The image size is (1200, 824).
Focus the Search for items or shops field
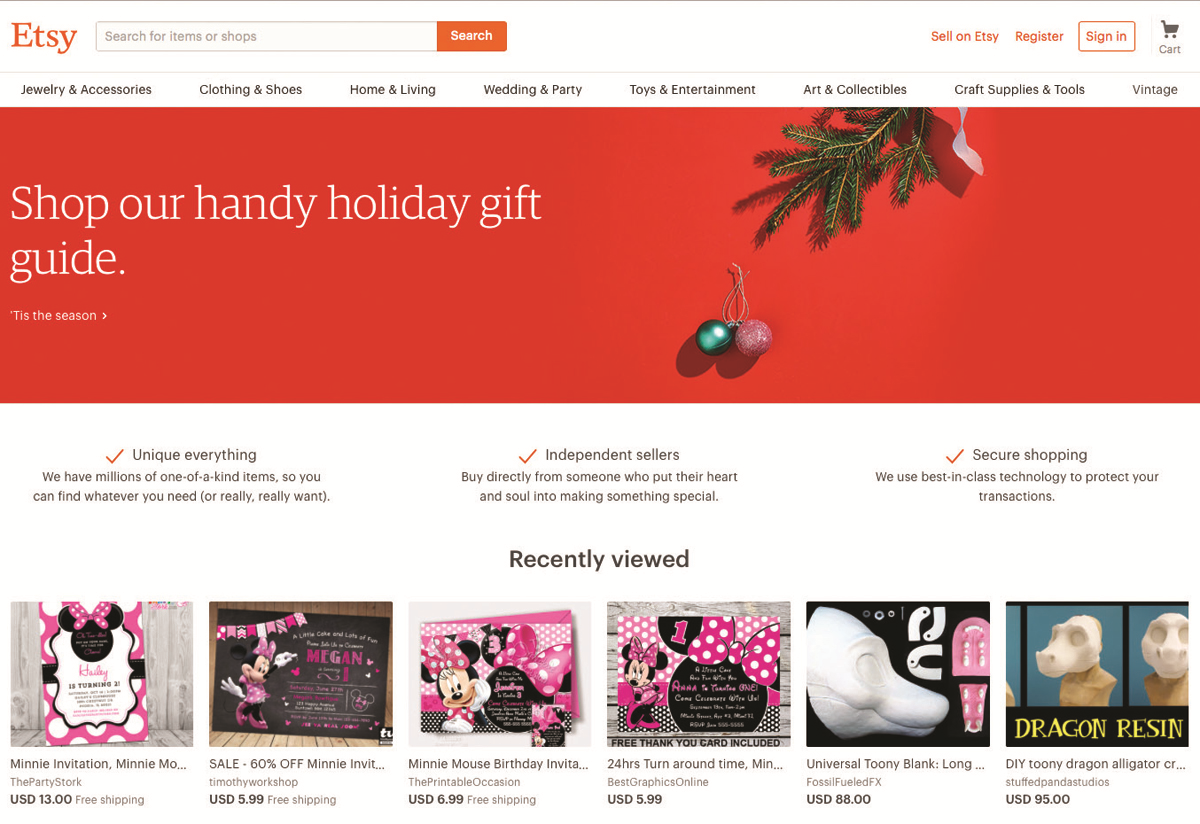[266, 36]
